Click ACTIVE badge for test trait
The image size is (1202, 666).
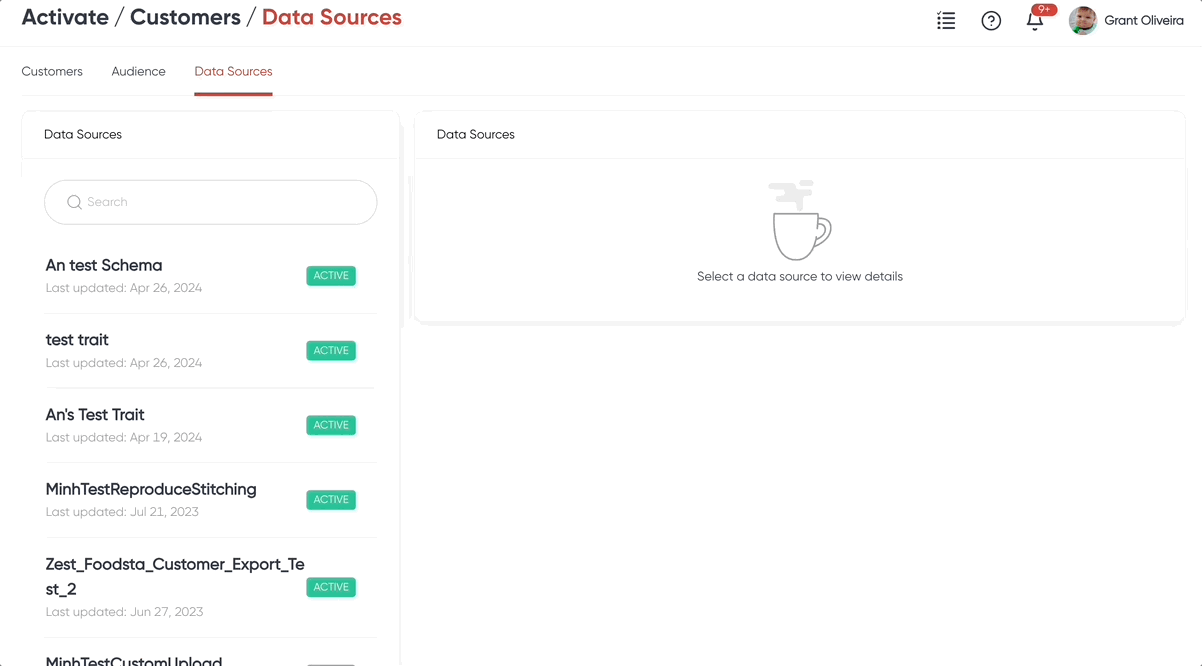pos(331,351)
